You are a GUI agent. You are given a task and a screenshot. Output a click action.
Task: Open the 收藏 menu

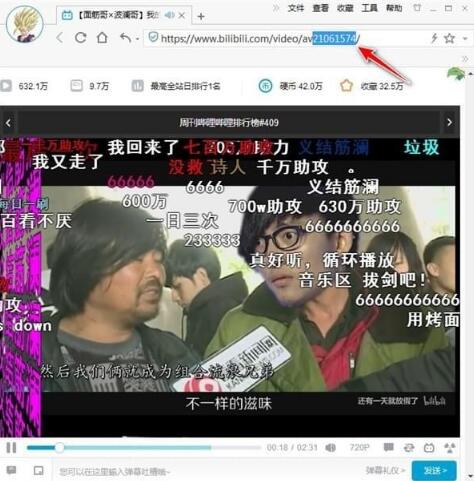pyautogui.click(x=345, y=8)
